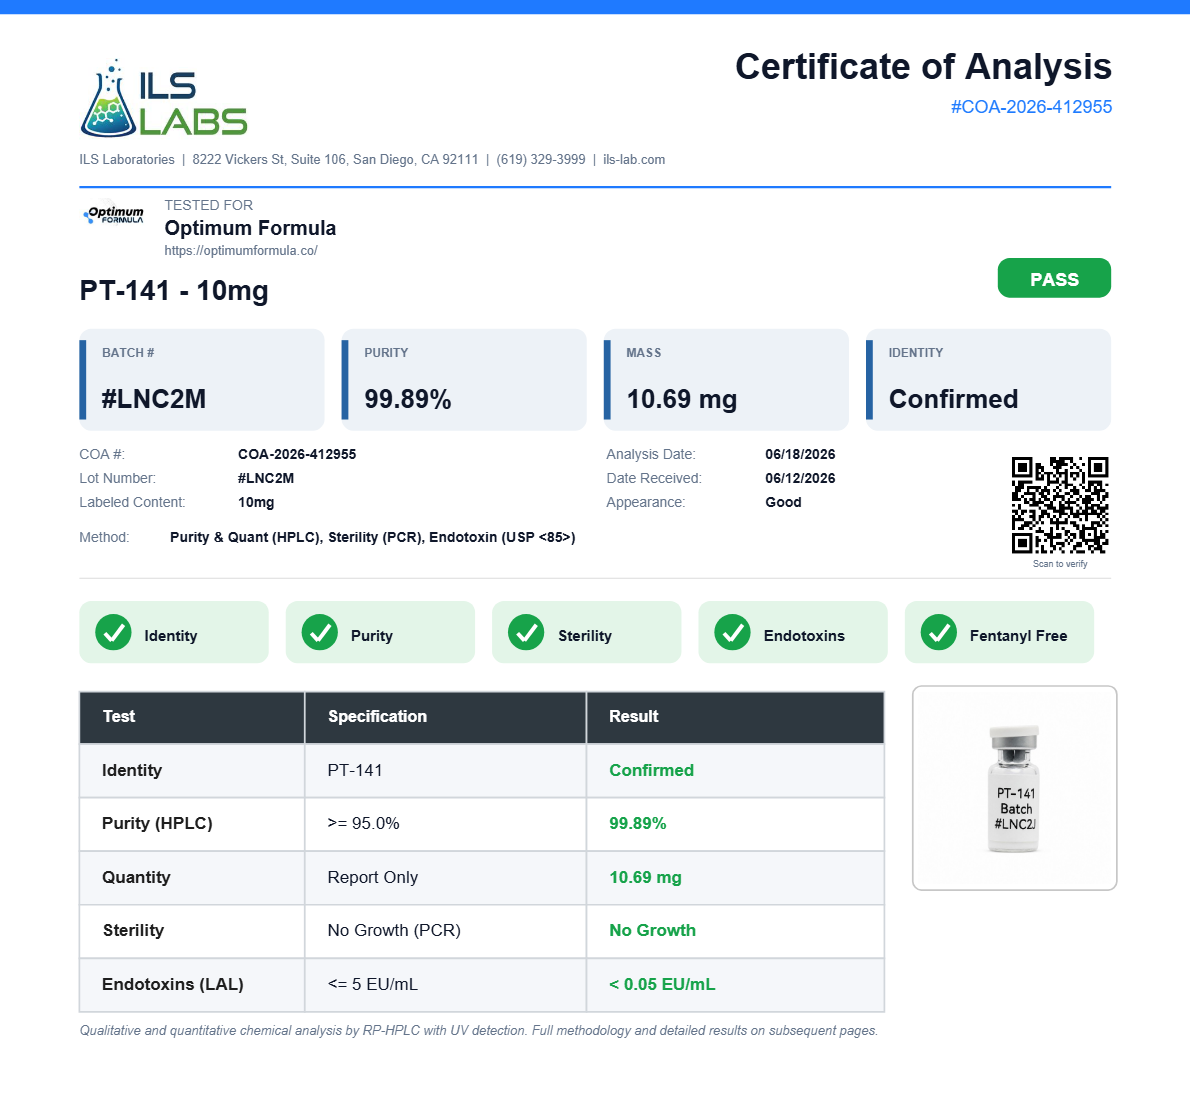The height and width of the screenshot is (1100, 1190).
Task: Click the ILS Labs flask logo
Action: tap(163, 99)
